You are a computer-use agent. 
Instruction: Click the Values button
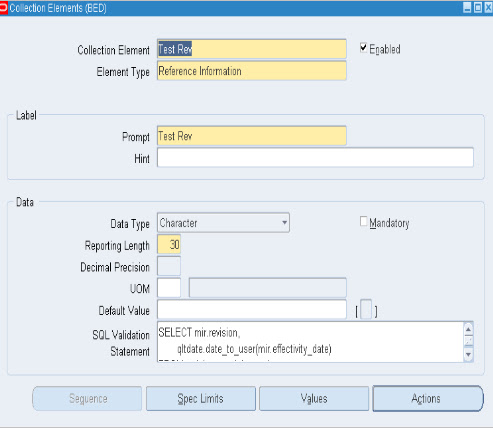pos(314,399)
